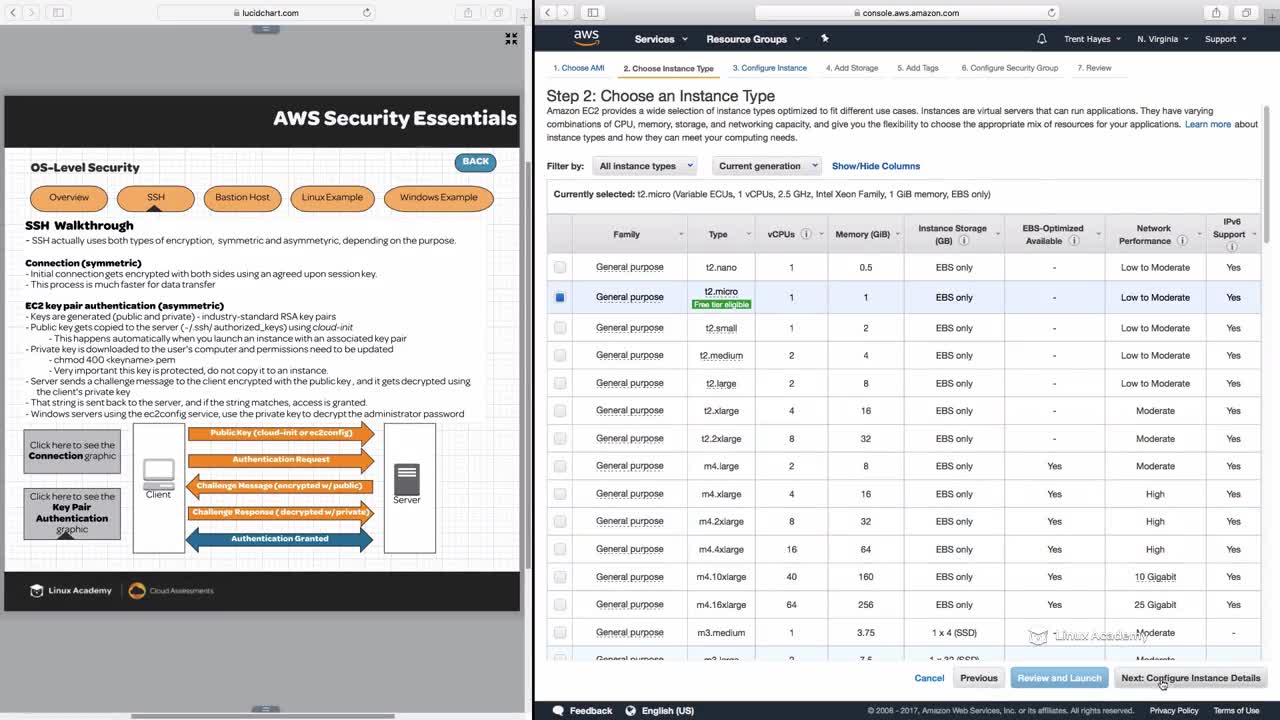The width and height of the screenshot is (1280, 720).
Task: Show info for Network Performance column
Action: pos(1182,241)
